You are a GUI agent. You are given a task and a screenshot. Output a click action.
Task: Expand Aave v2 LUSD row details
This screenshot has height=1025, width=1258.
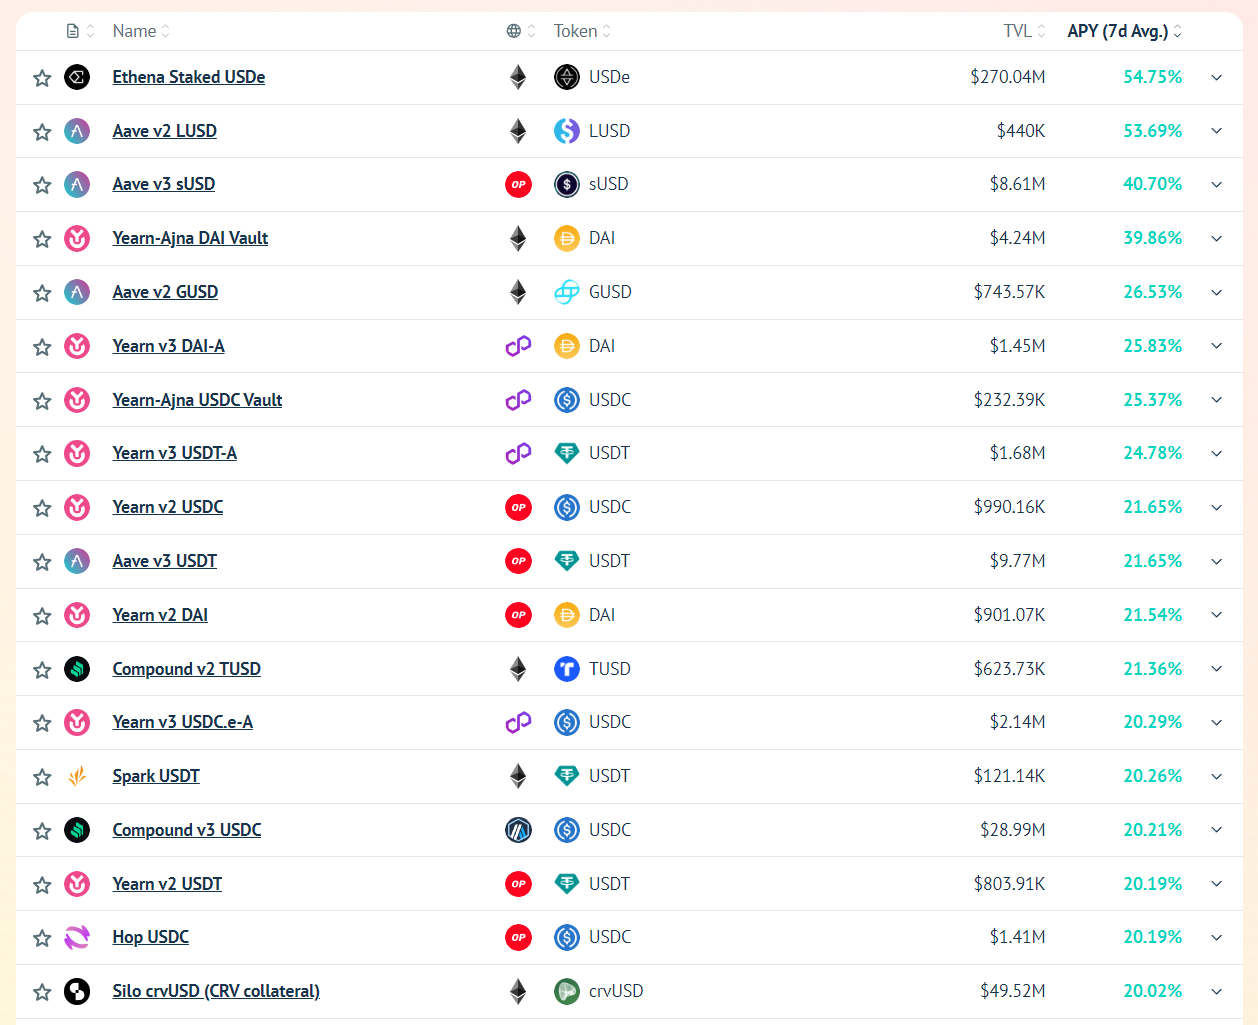[1217, 131]
